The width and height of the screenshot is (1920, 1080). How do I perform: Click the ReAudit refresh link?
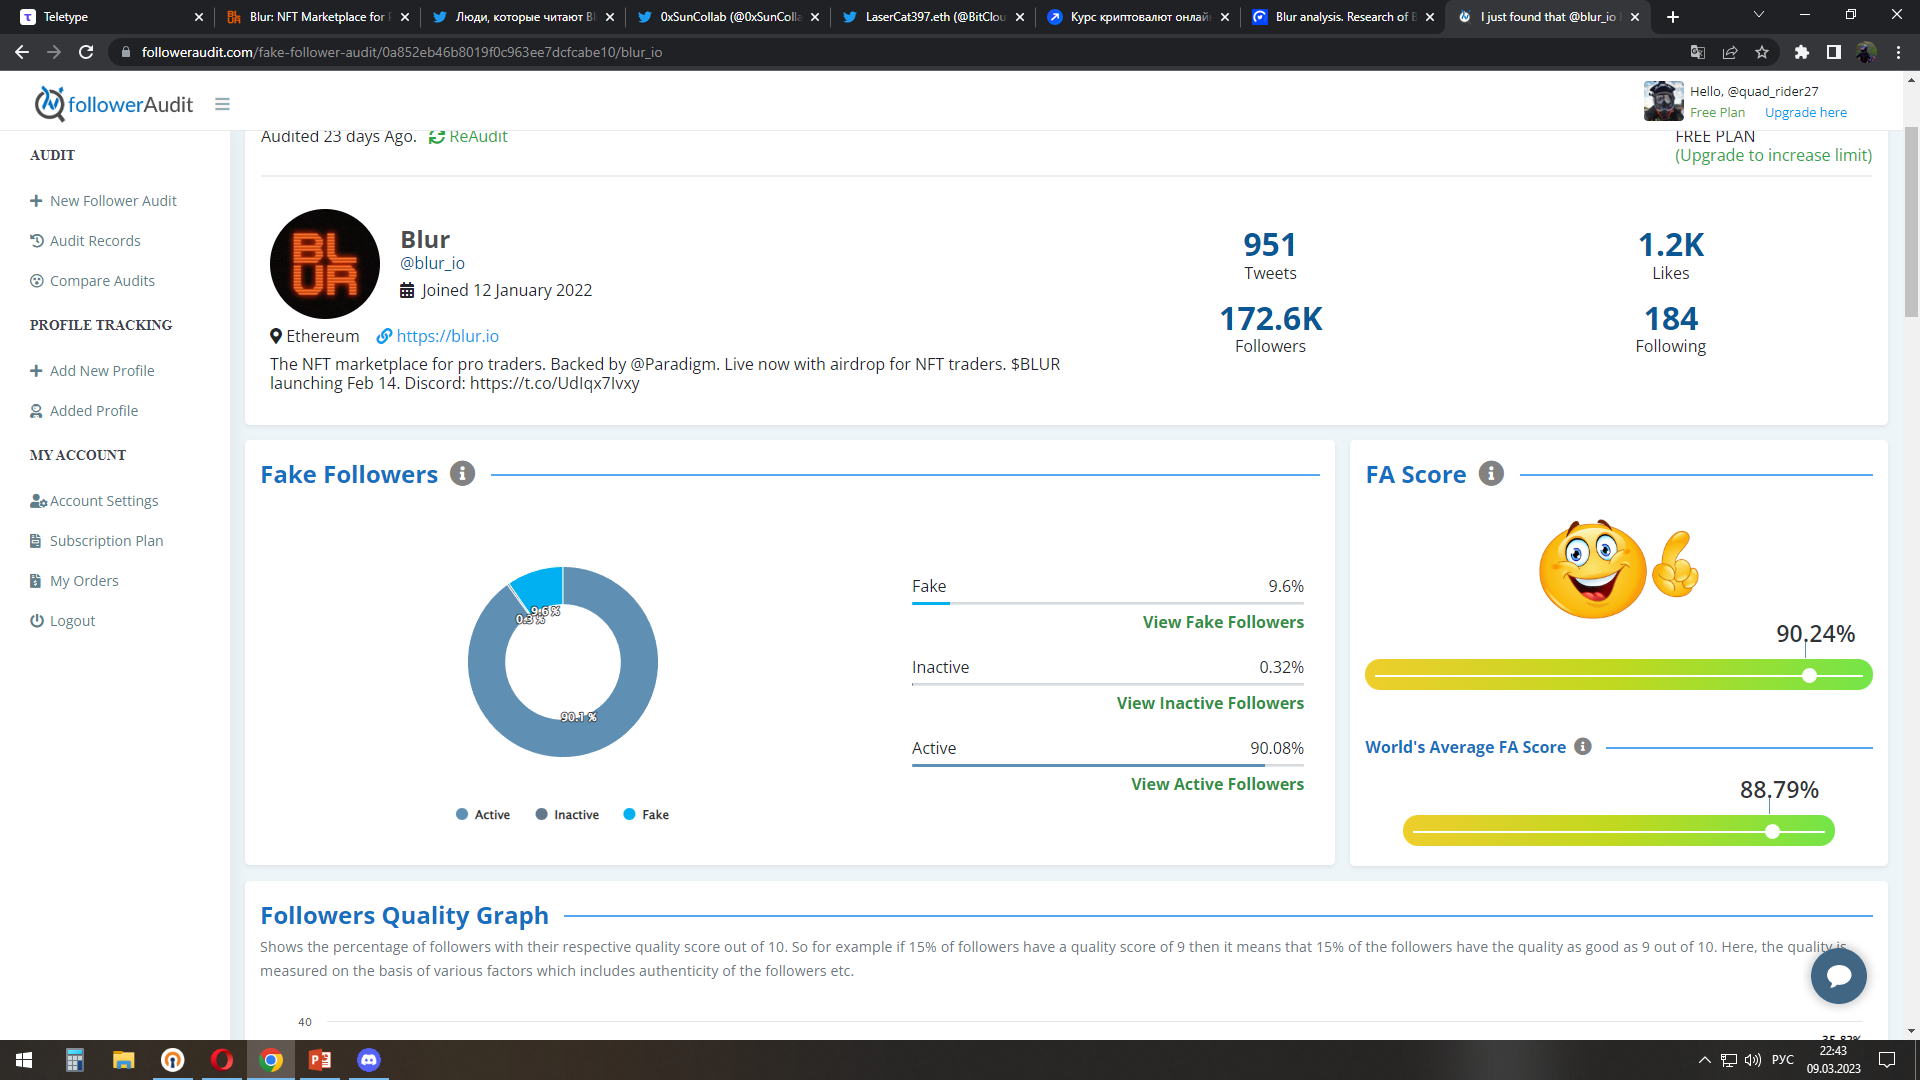[468, 137]
